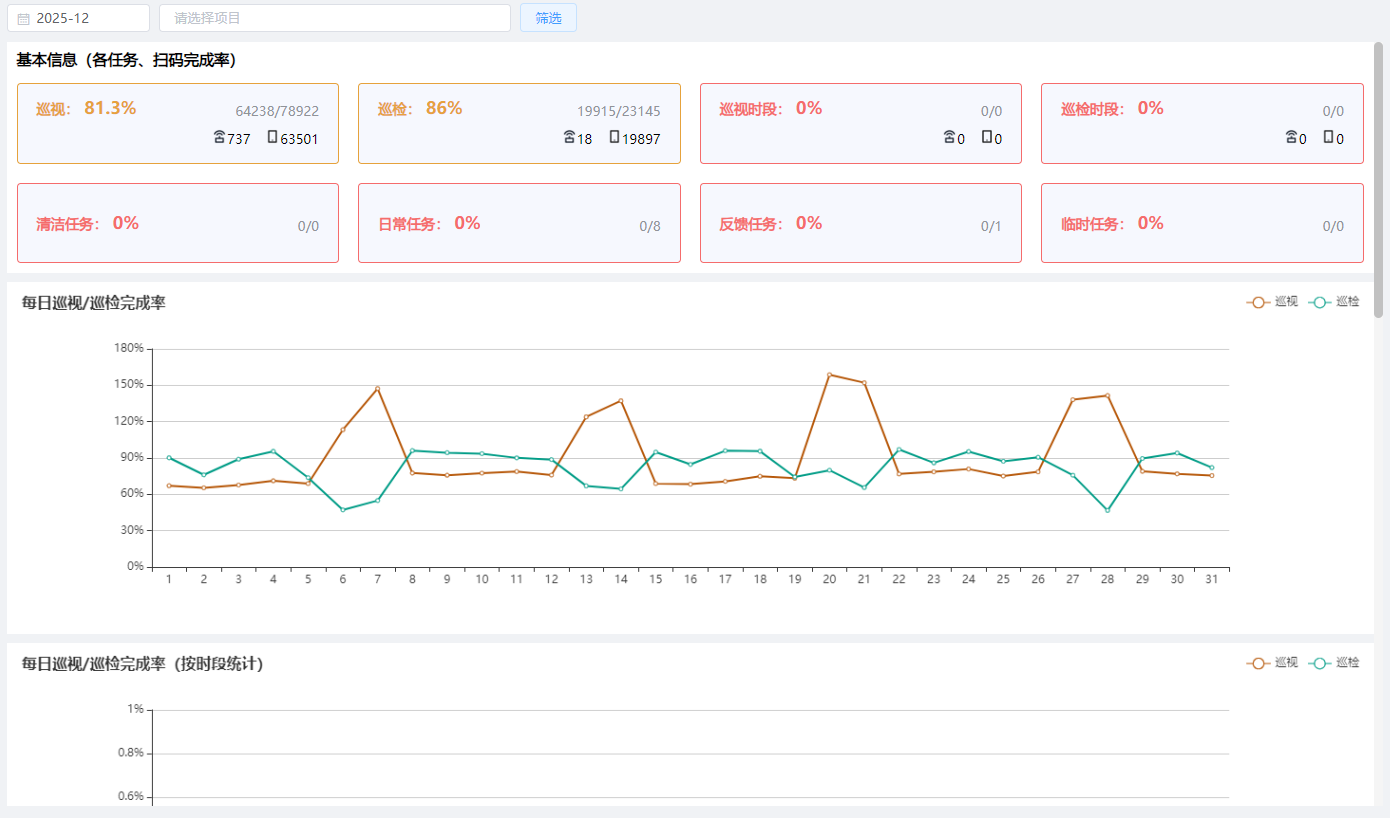Click the telephone icon beside 18 in the 巡检 card
The width and height of the screenshot is (1390, 818).
click(569, 137)
